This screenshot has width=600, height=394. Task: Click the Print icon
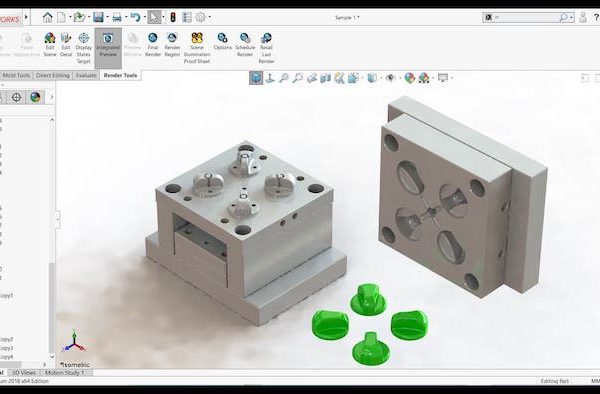coord(117,18)
